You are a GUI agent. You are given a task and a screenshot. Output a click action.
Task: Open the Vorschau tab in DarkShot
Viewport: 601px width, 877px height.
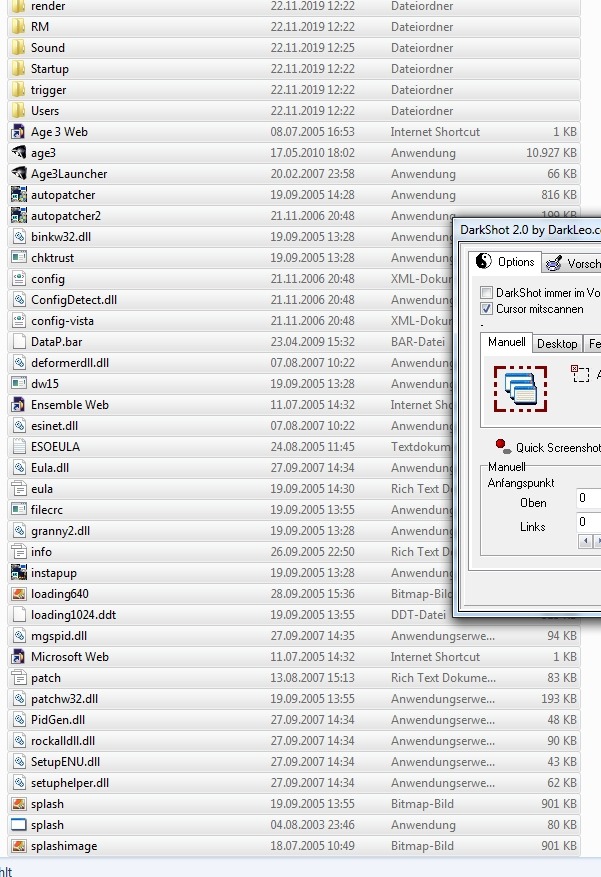coord(571,263)
